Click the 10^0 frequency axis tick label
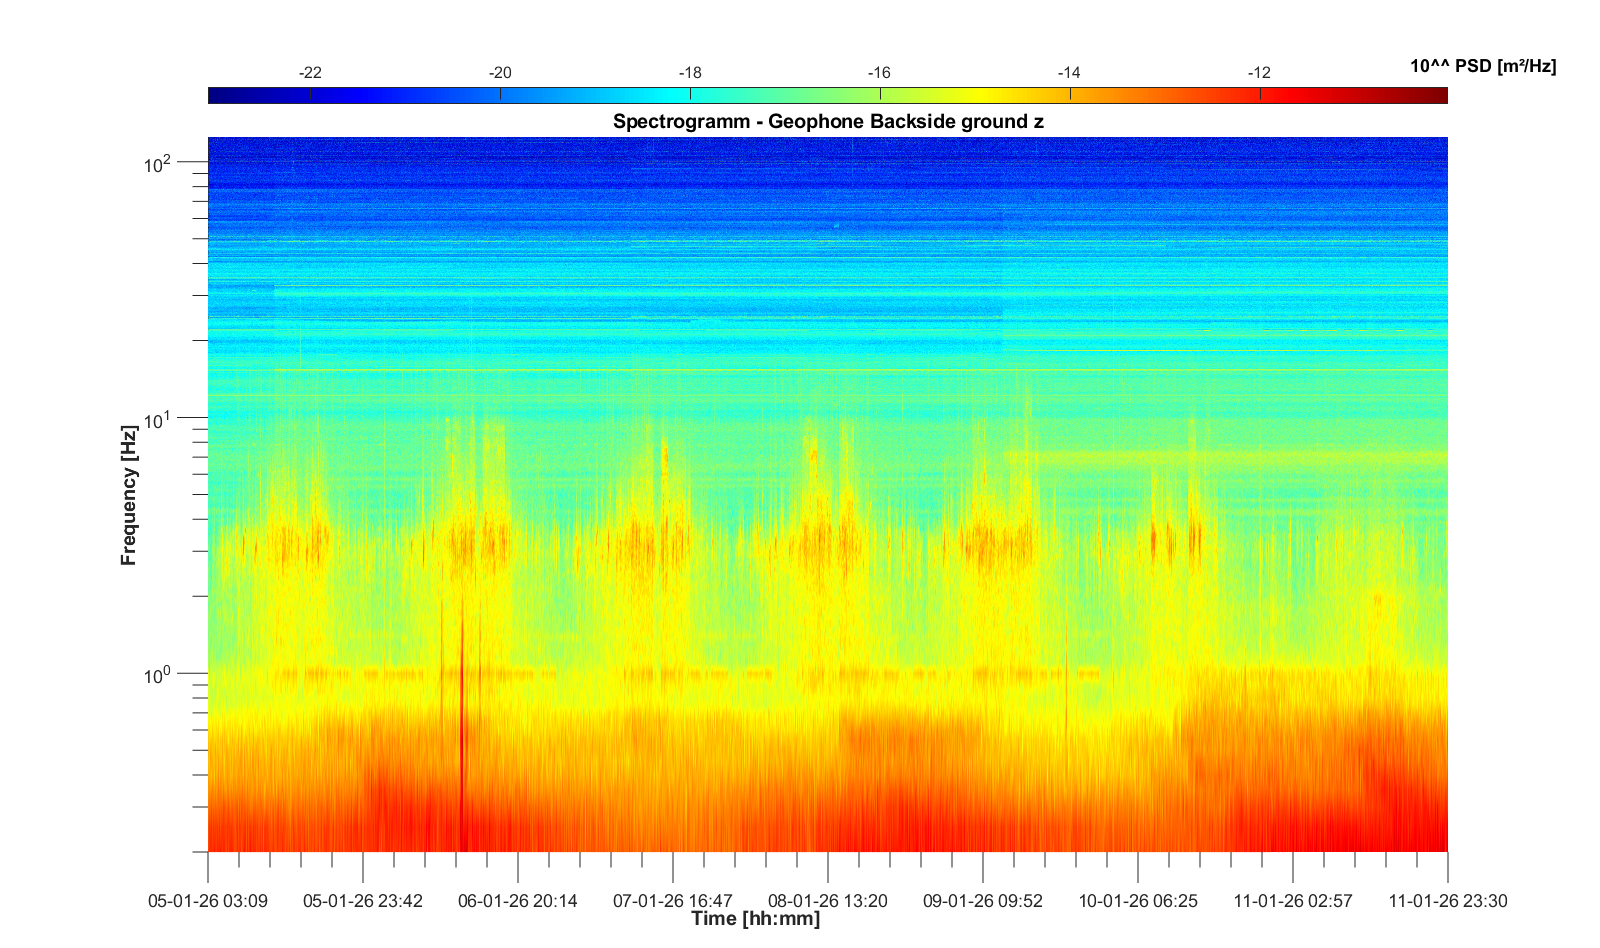1600x948 pixels. point(158,675)
